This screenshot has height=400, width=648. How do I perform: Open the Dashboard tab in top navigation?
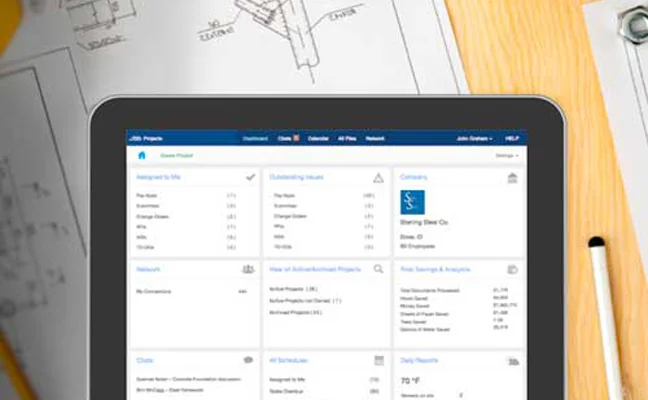click(256, 138)
